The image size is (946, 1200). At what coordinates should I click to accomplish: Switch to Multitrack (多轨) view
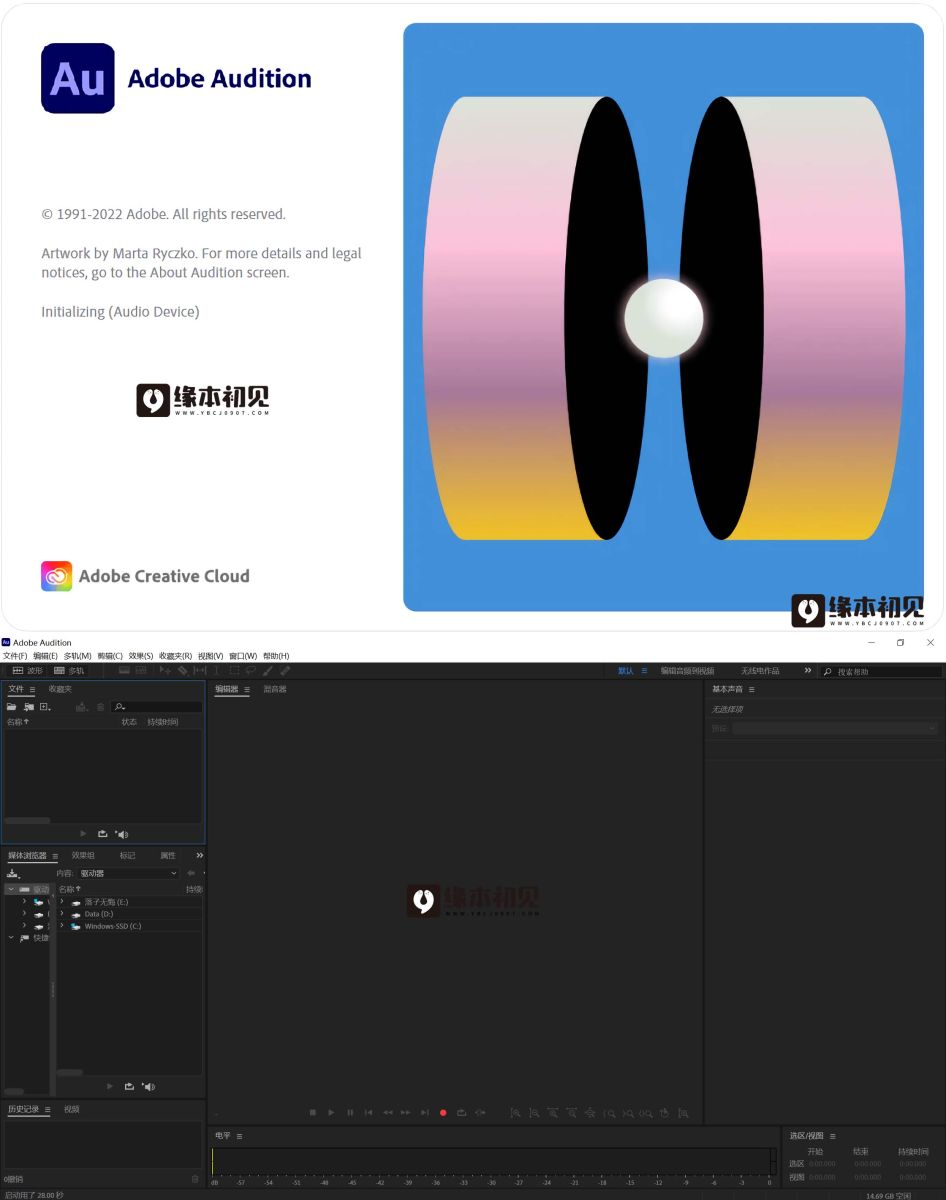point(69,671)
